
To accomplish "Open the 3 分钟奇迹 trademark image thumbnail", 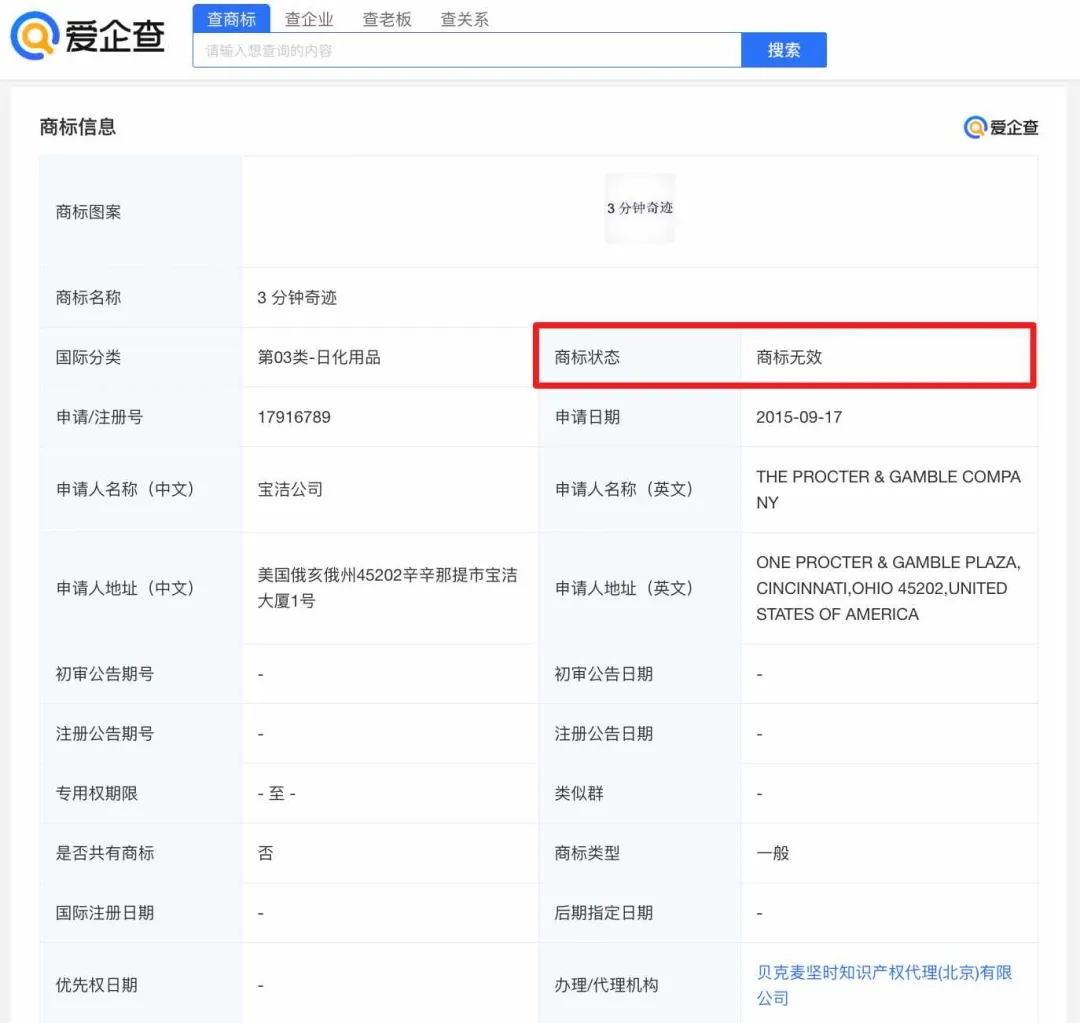I will pos(640,208).
